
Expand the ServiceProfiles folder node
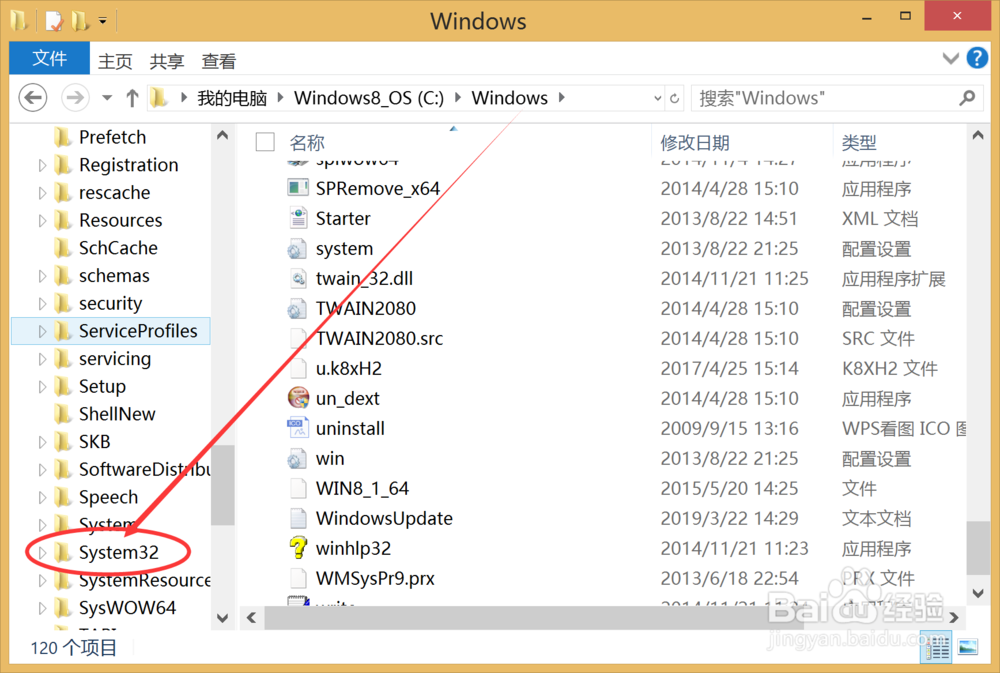42,331
